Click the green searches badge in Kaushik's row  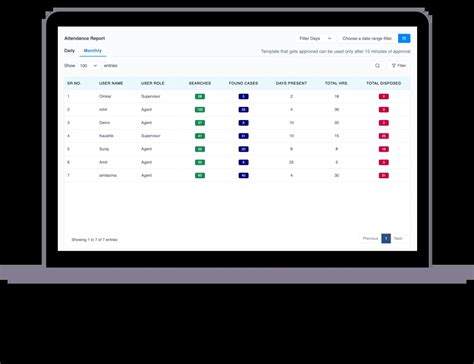click(200, 136)
